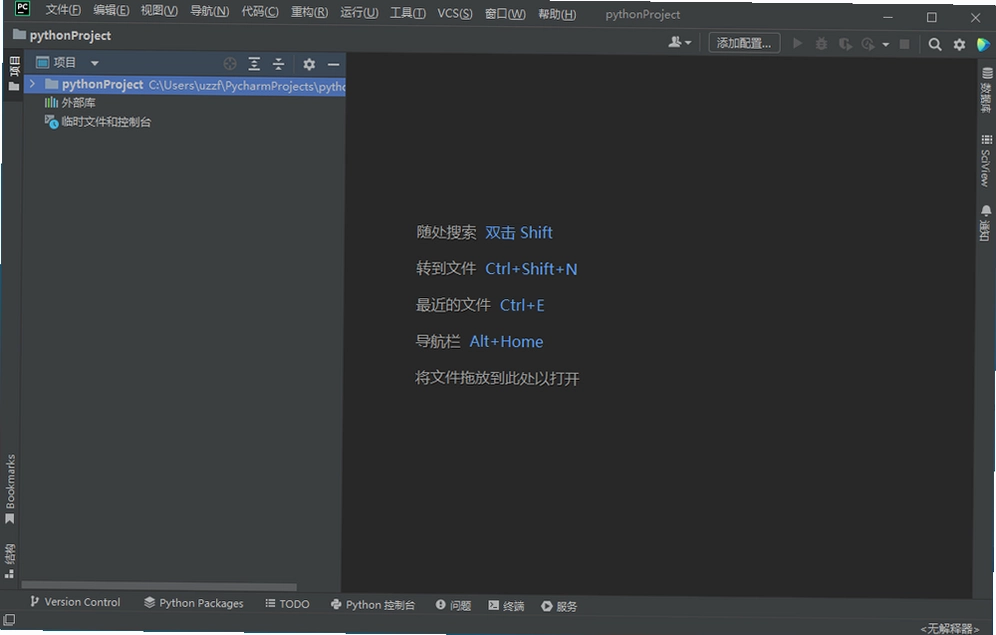Screen dimensions: 996x635
Task: Click the Expand All icon
Action: click(254, 64)
